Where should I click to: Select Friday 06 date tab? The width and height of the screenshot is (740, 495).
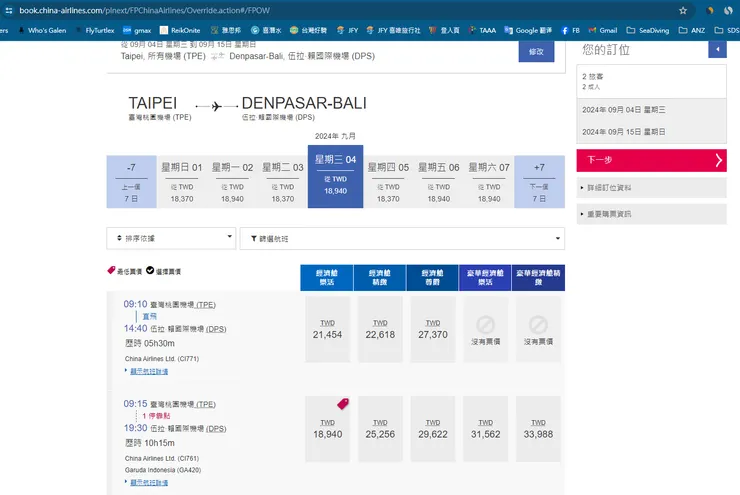point(438,182)
